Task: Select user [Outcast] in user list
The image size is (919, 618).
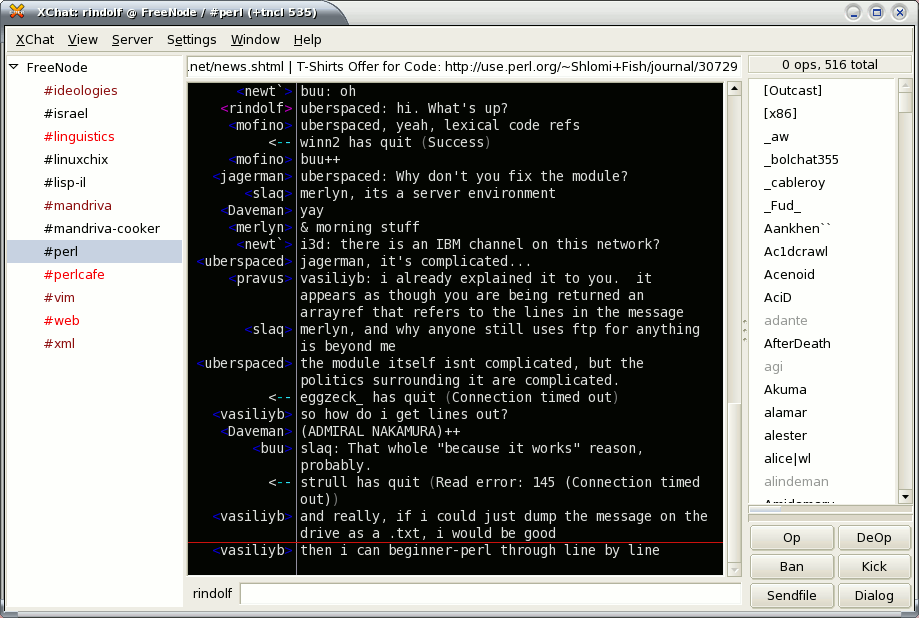Action: point(792,90)
